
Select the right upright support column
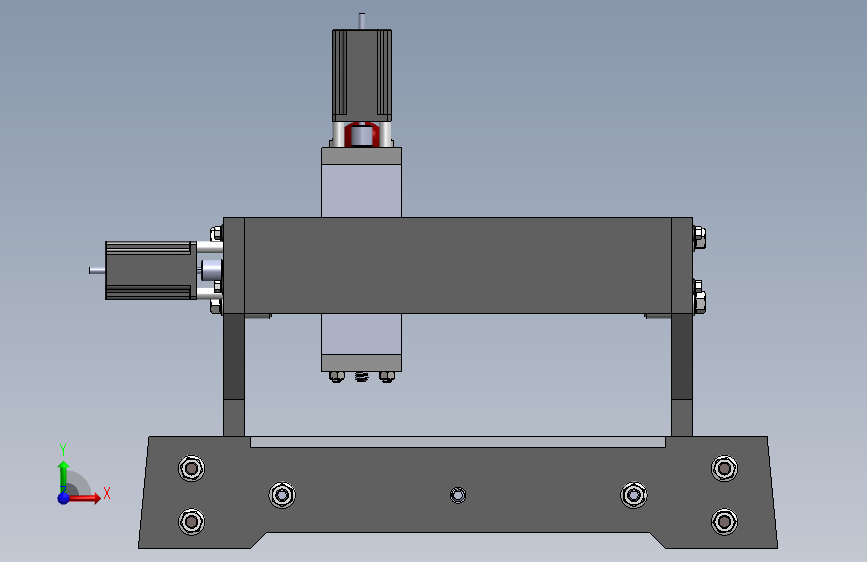coord(682,375)
